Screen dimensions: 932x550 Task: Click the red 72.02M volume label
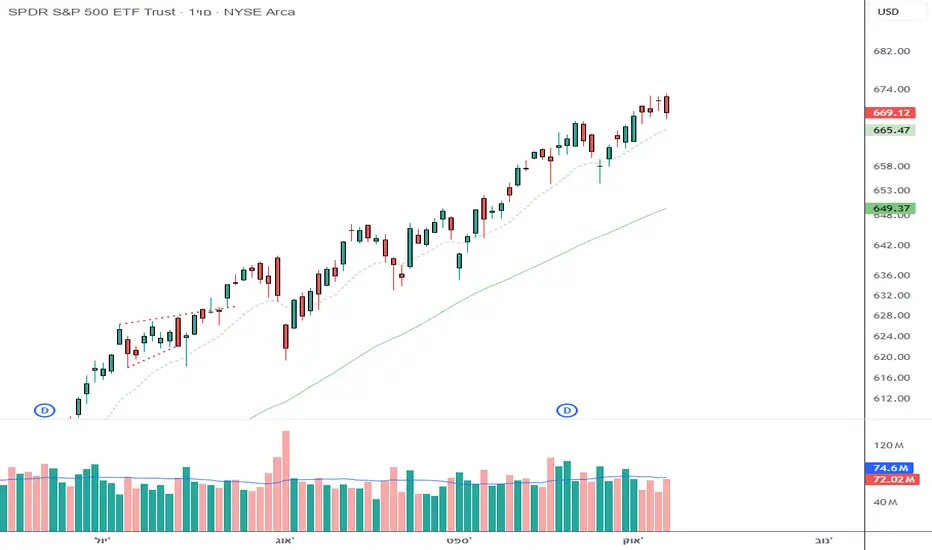(890, 480)
